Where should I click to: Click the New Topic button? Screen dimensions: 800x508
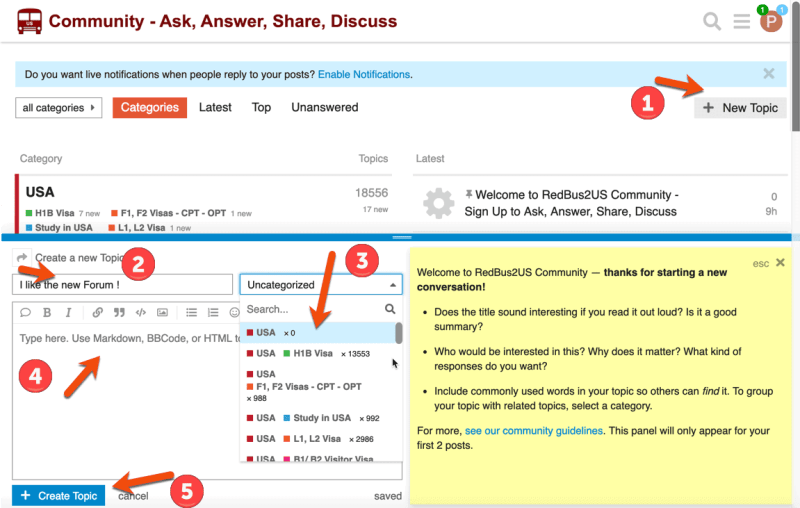click(740, 108)
